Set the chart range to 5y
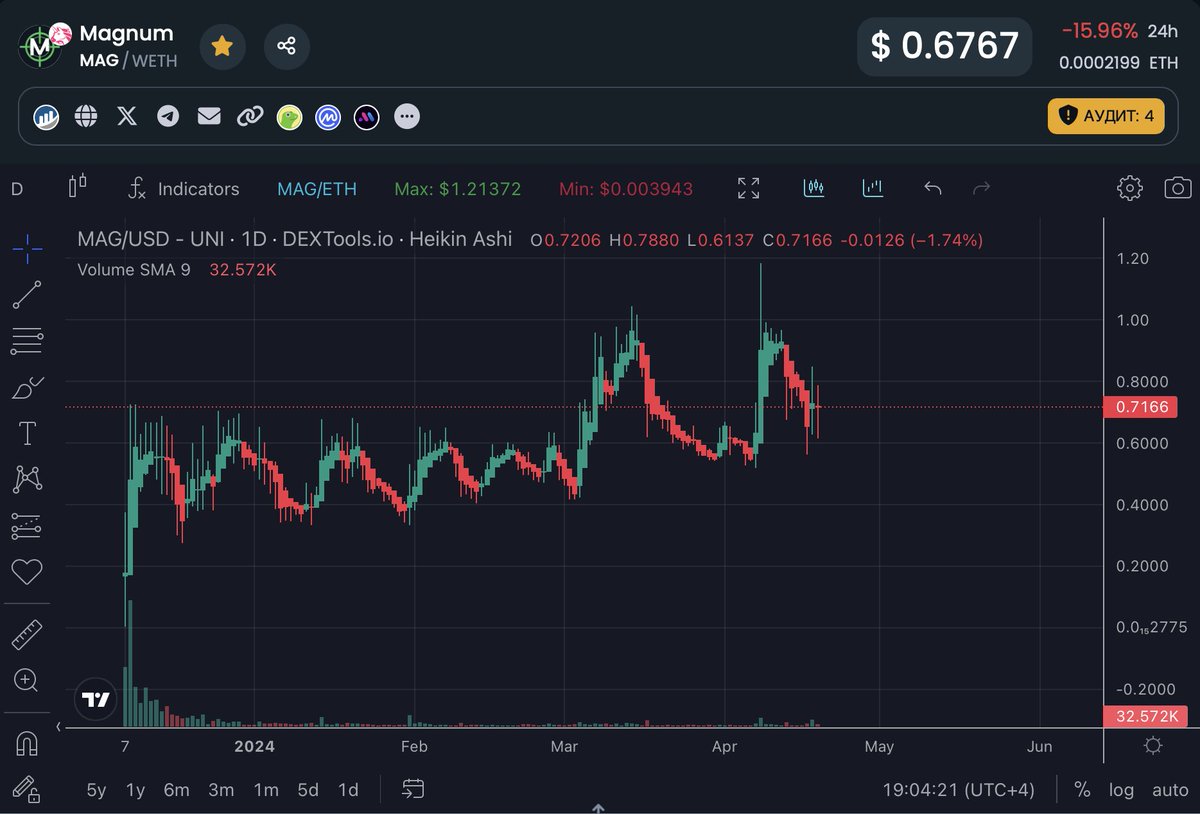1200x814 pixels. click(x=96, y=790)
